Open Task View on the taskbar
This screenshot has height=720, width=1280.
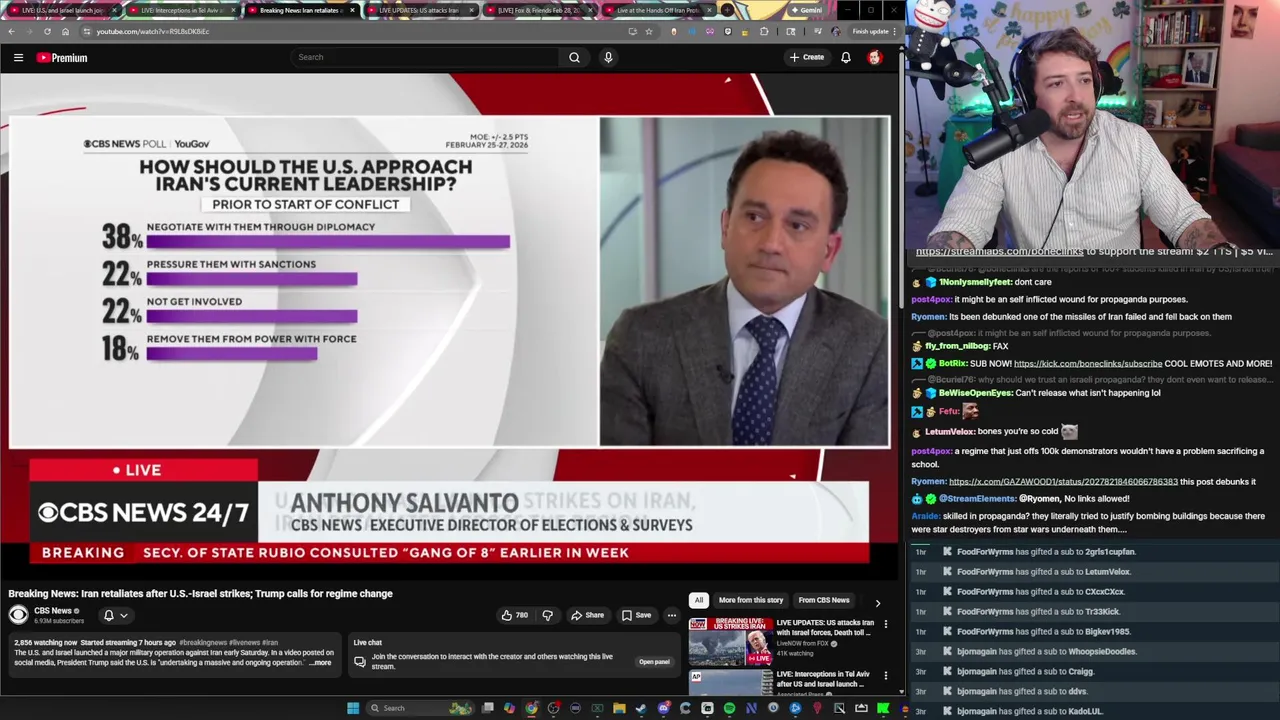[487, 708]
